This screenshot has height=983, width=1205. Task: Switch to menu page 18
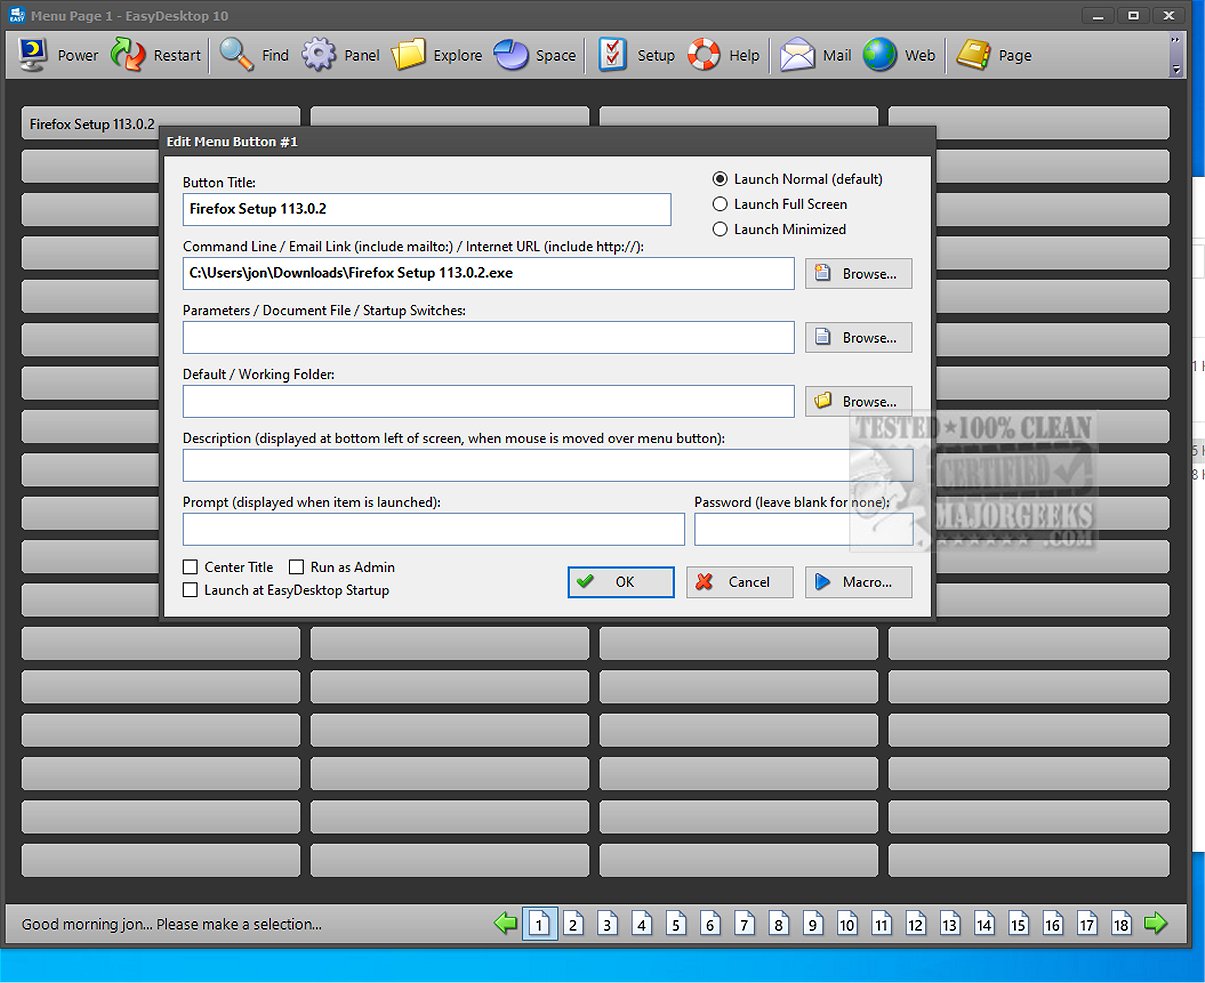(1121, 923)
